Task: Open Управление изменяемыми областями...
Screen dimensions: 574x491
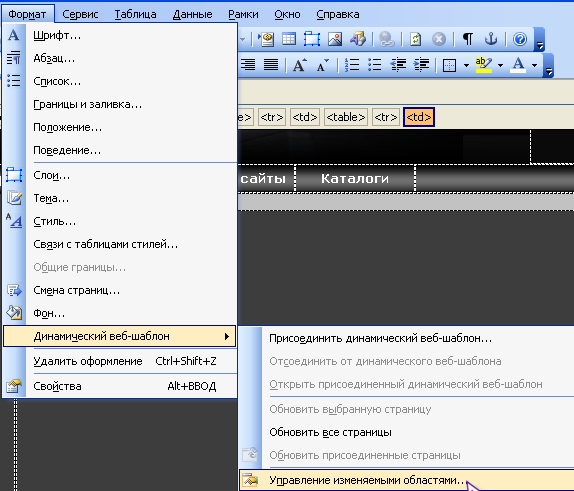Action: pyautogui.click(x=407, y=480)
